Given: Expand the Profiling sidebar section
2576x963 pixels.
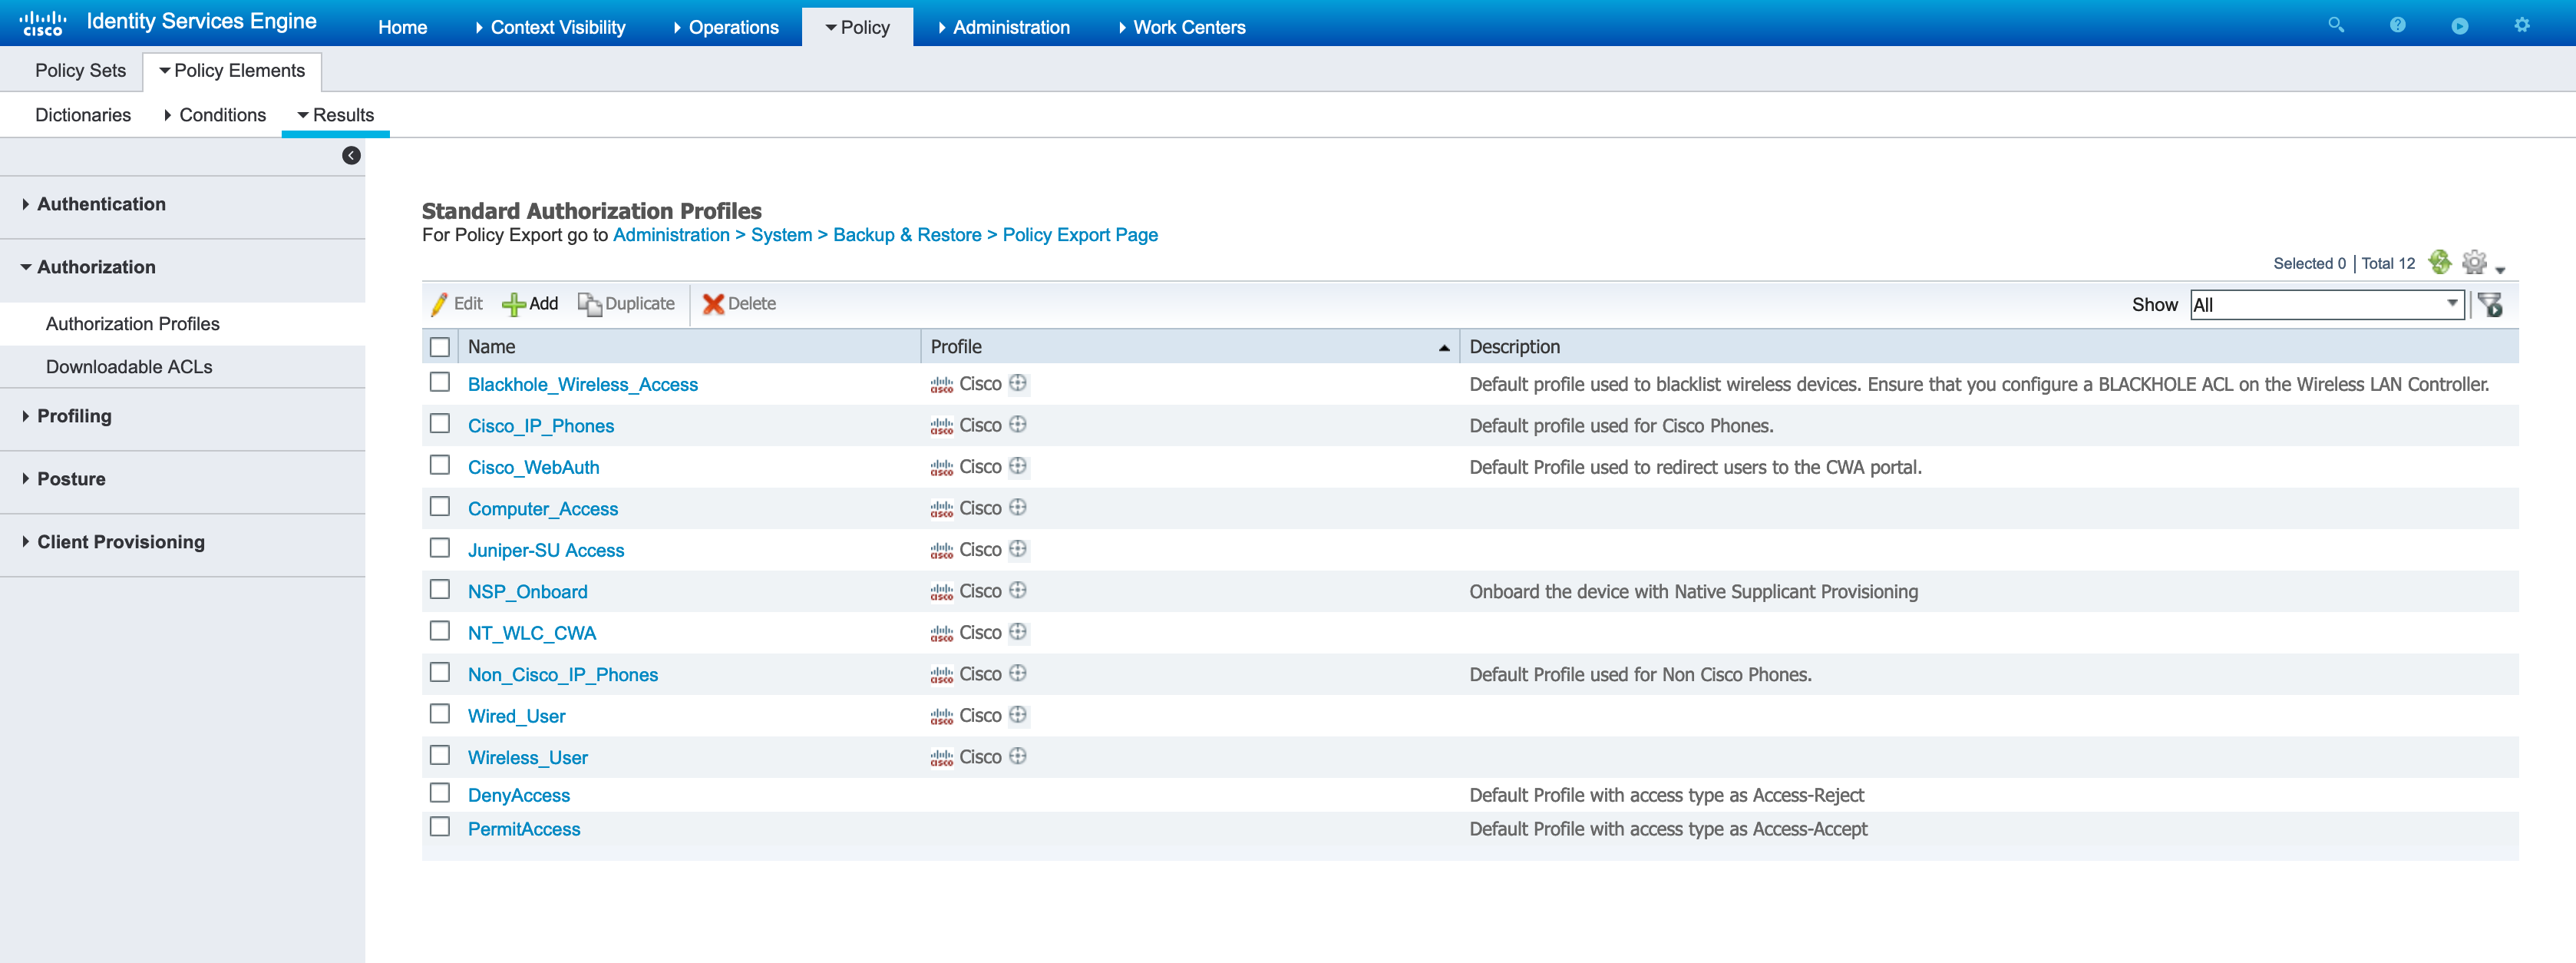Looking at the screenshot, I should [x=67, y=416].
